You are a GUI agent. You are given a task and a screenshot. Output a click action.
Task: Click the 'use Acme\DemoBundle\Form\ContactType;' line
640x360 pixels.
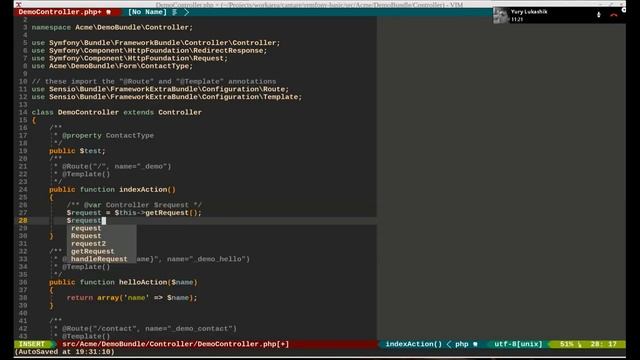coord(112,66)
